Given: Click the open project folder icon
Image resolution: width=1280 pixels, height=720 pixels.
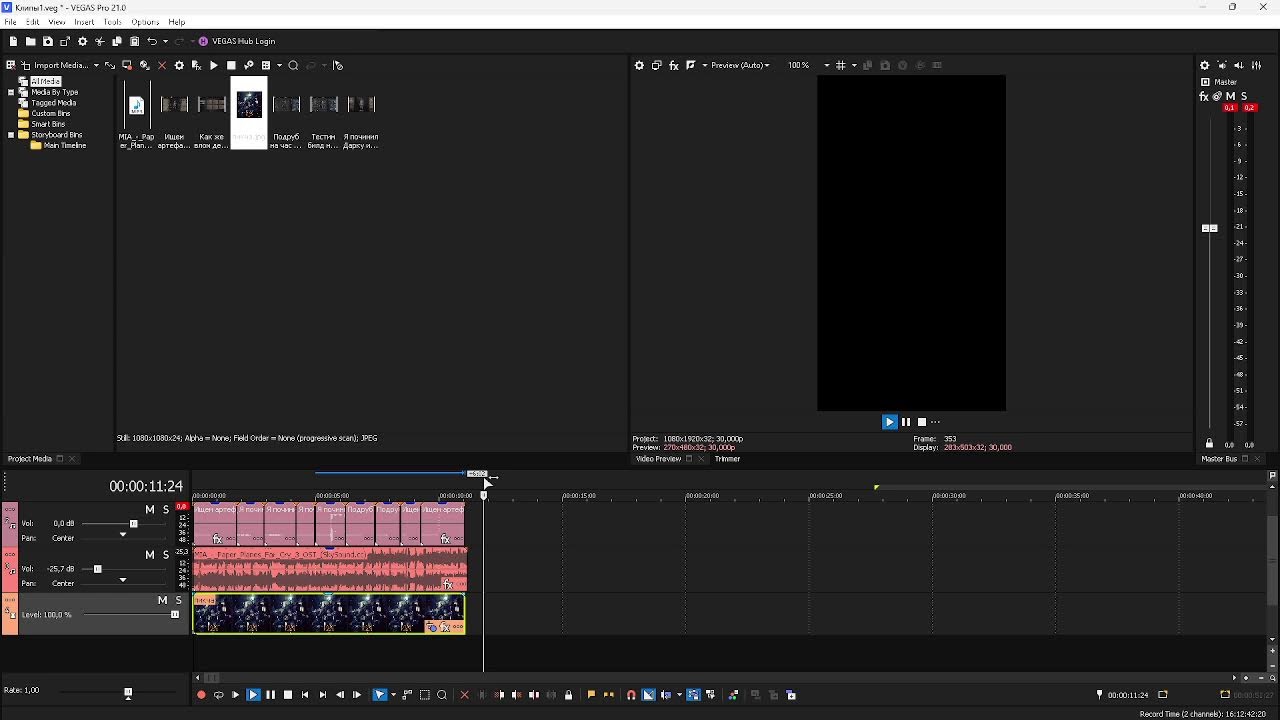Looking at the screenshot, I should pos(30,41).
